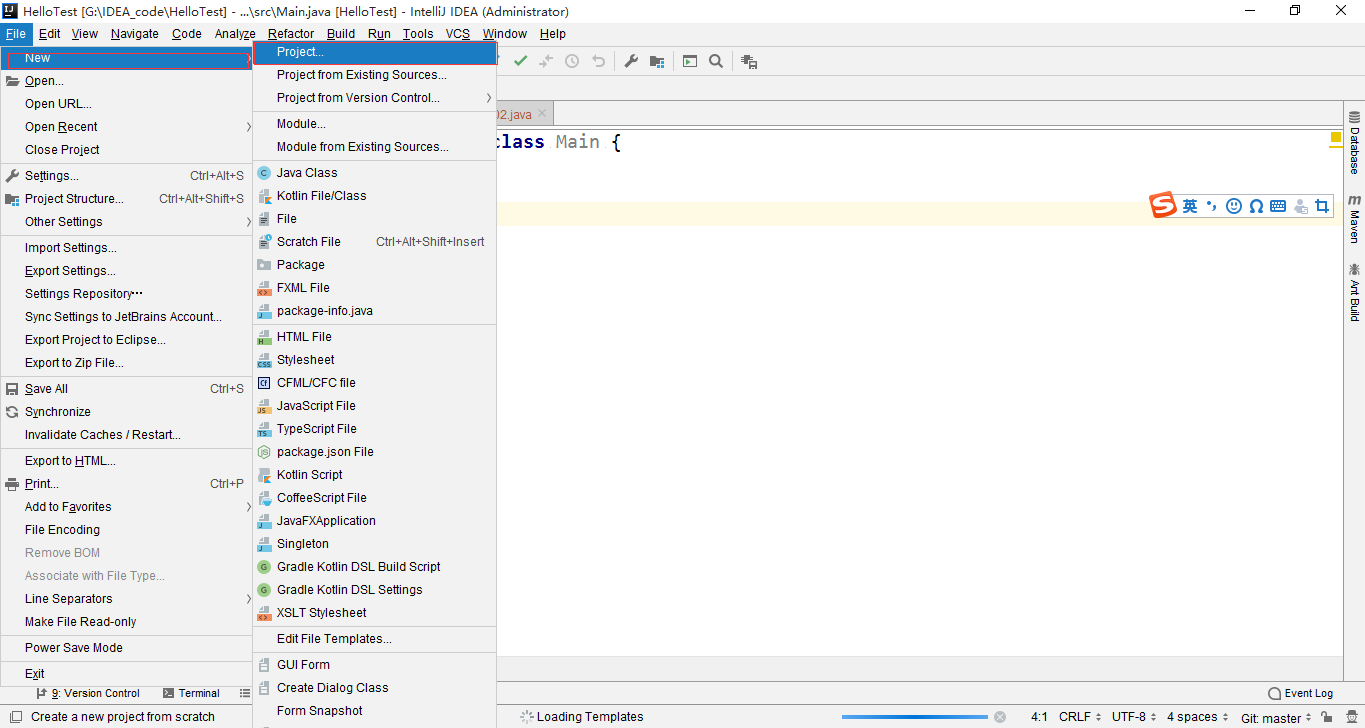
Task: Open the Refactor menu
Action: tap(291, 33)
